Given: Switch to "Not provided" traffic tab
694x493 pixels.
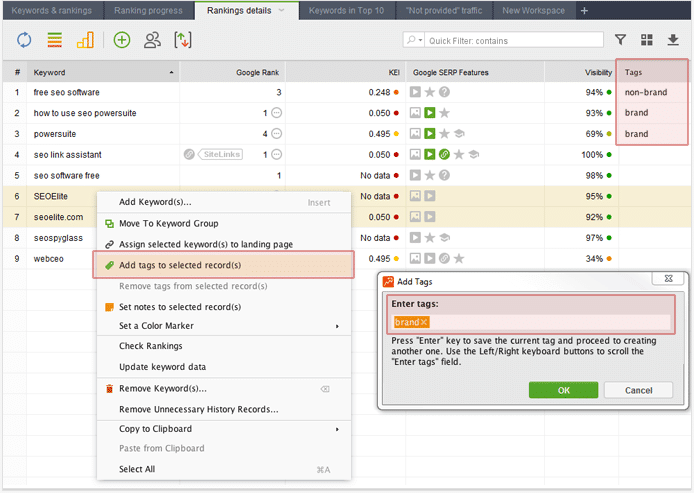Looking at the screenshot, I should click(x=444, y=11).
